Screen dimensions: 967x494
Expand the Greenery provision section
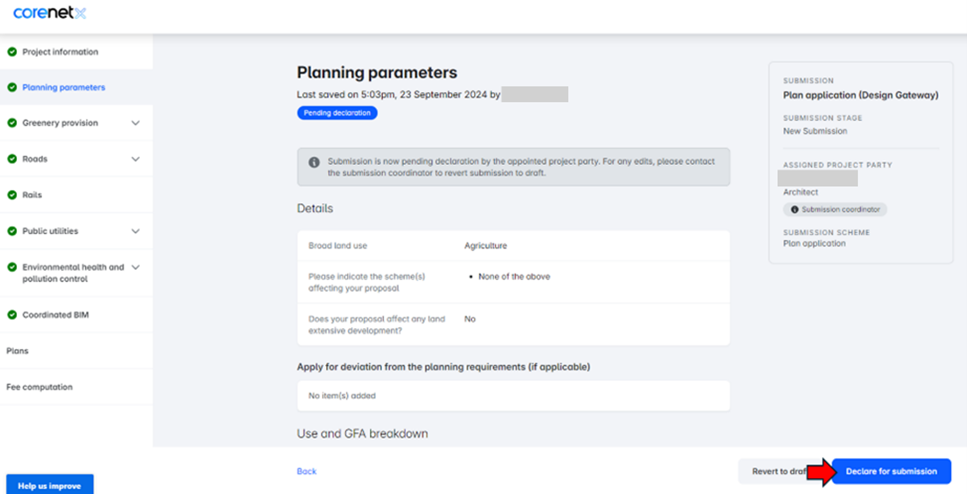(x=136, y=123)
